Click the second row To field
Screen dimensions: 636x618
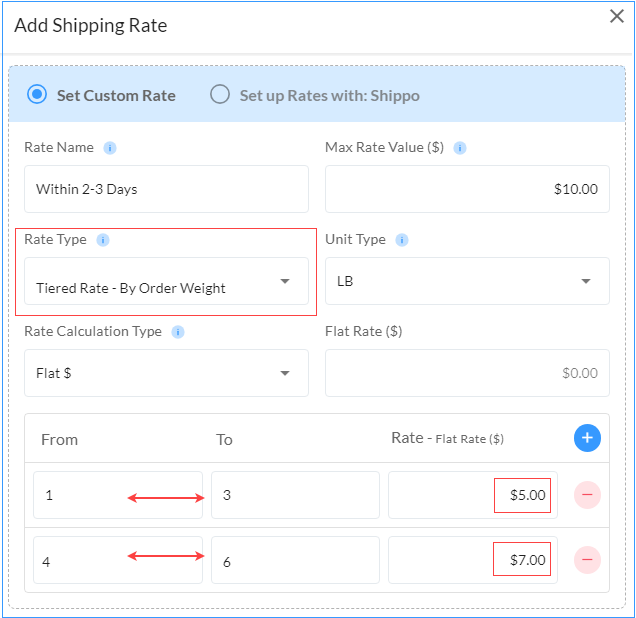(x=295, y=561)
